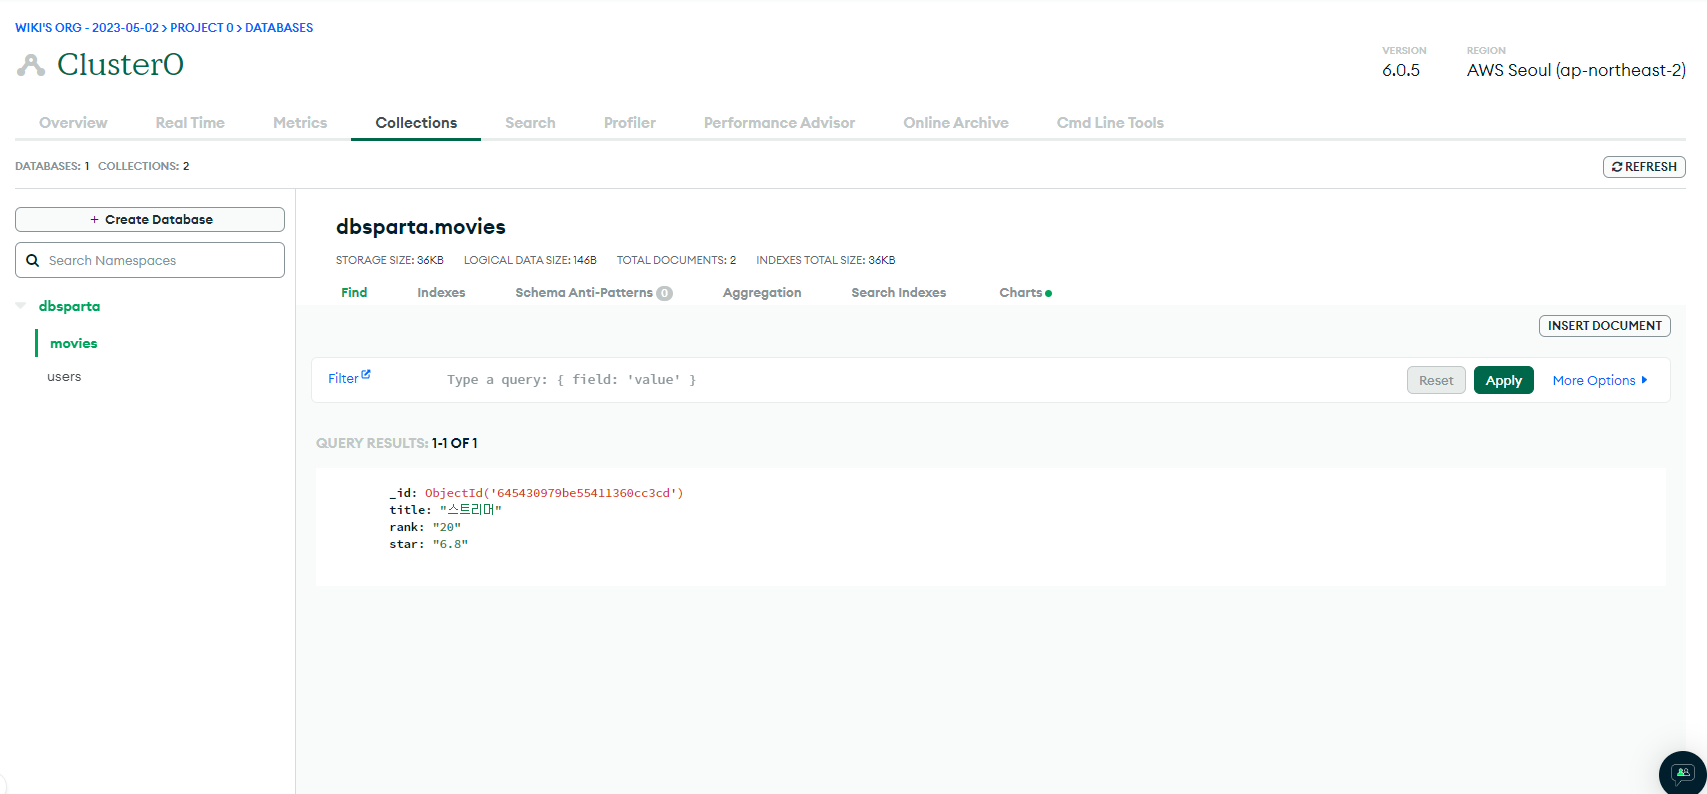Go to the Search tab
This screenshot has height=794, width=1707.
pos(530,122)
